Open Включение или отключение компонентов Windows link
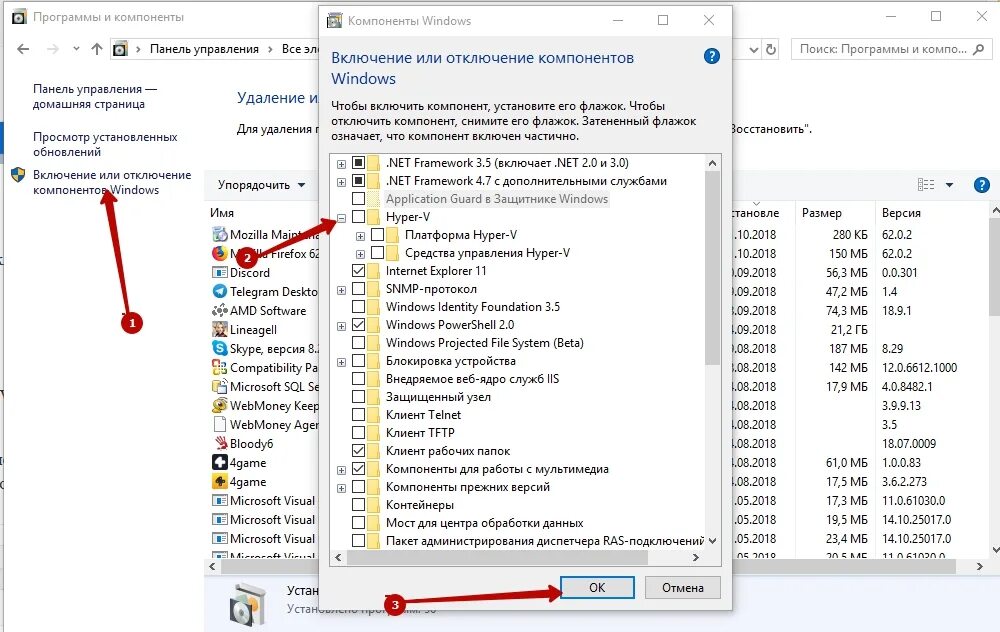 tap(112, 182)
